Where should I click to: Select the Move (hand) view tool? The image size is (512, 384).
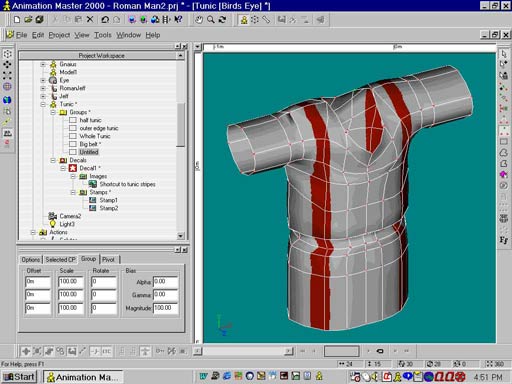pos(199,20)
